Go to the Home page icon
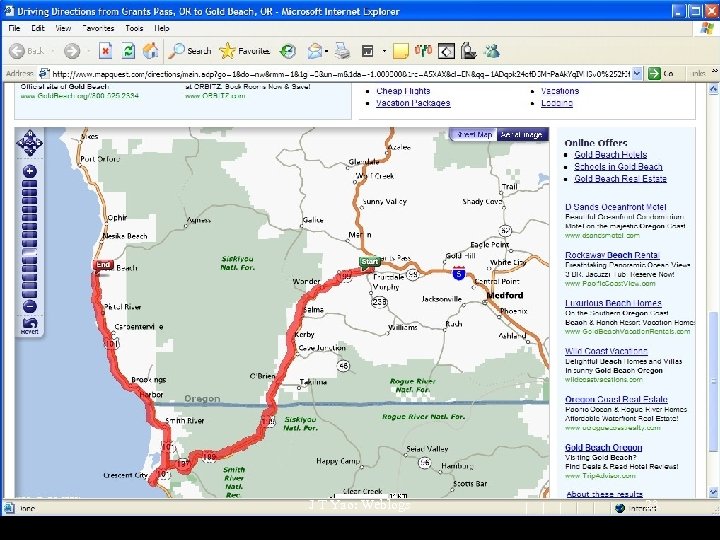This screenshot has height=540, width=720. 150,51
